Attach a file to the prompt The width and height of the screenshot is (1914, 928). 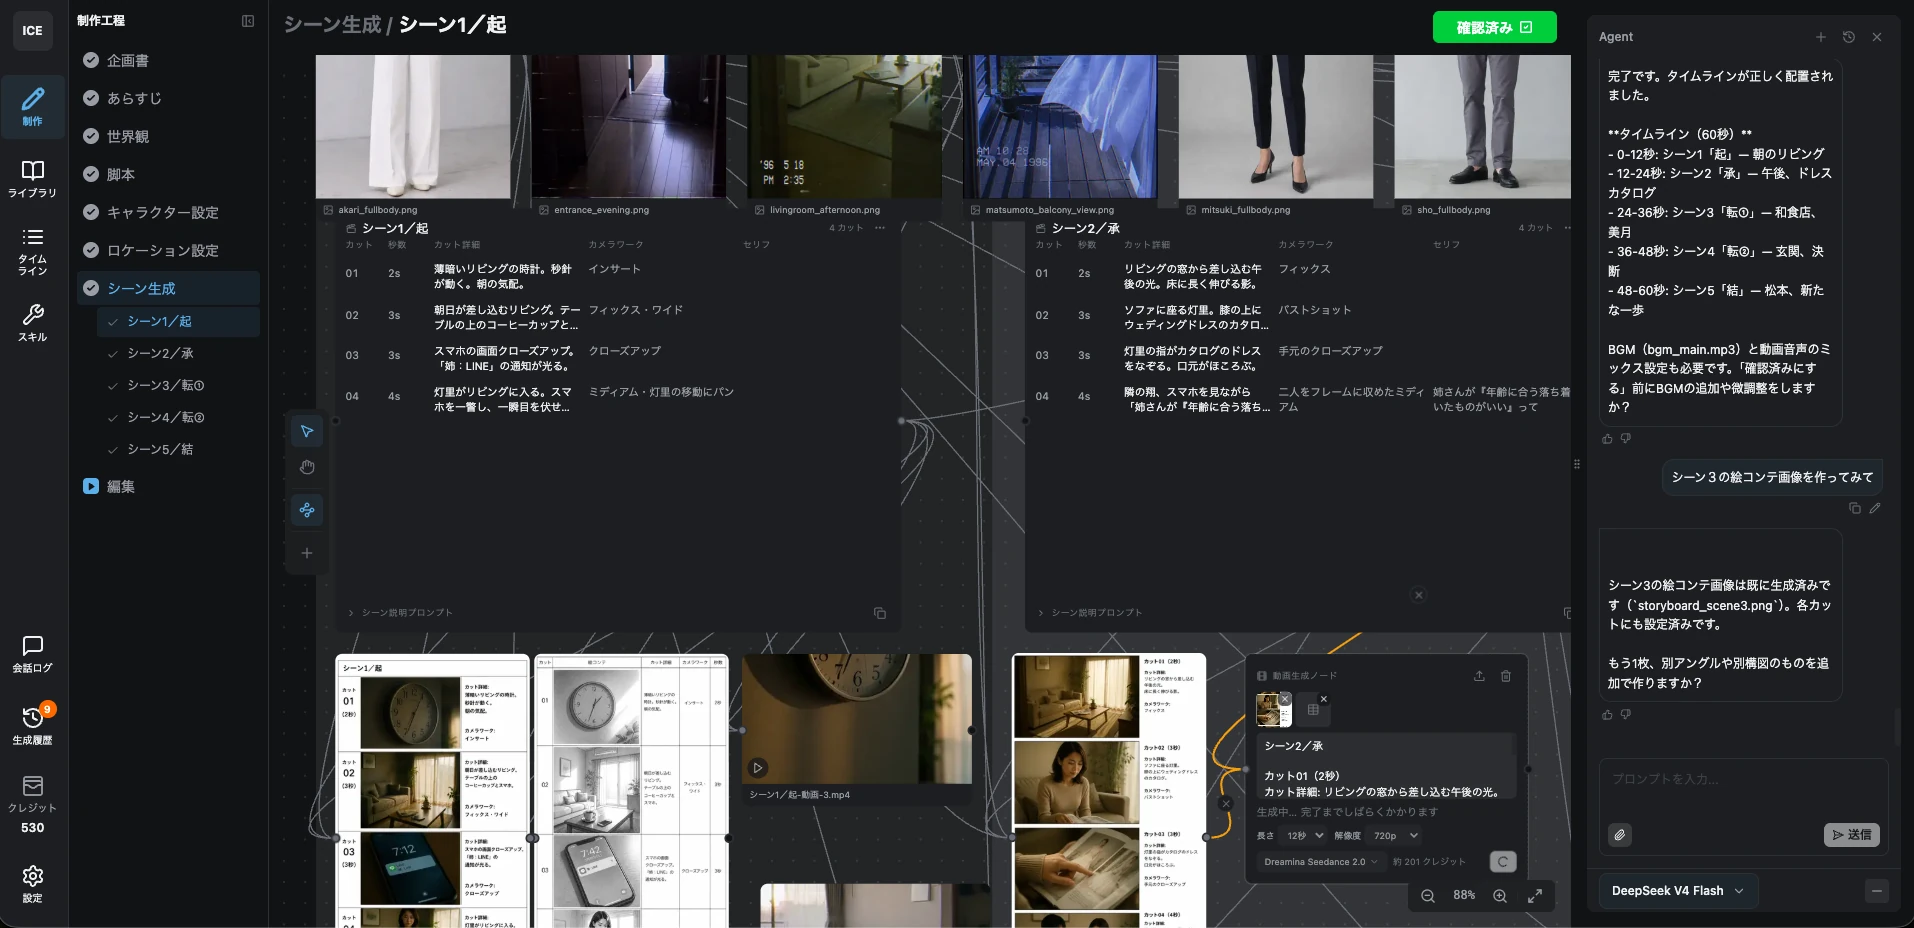click(1620, 835)
